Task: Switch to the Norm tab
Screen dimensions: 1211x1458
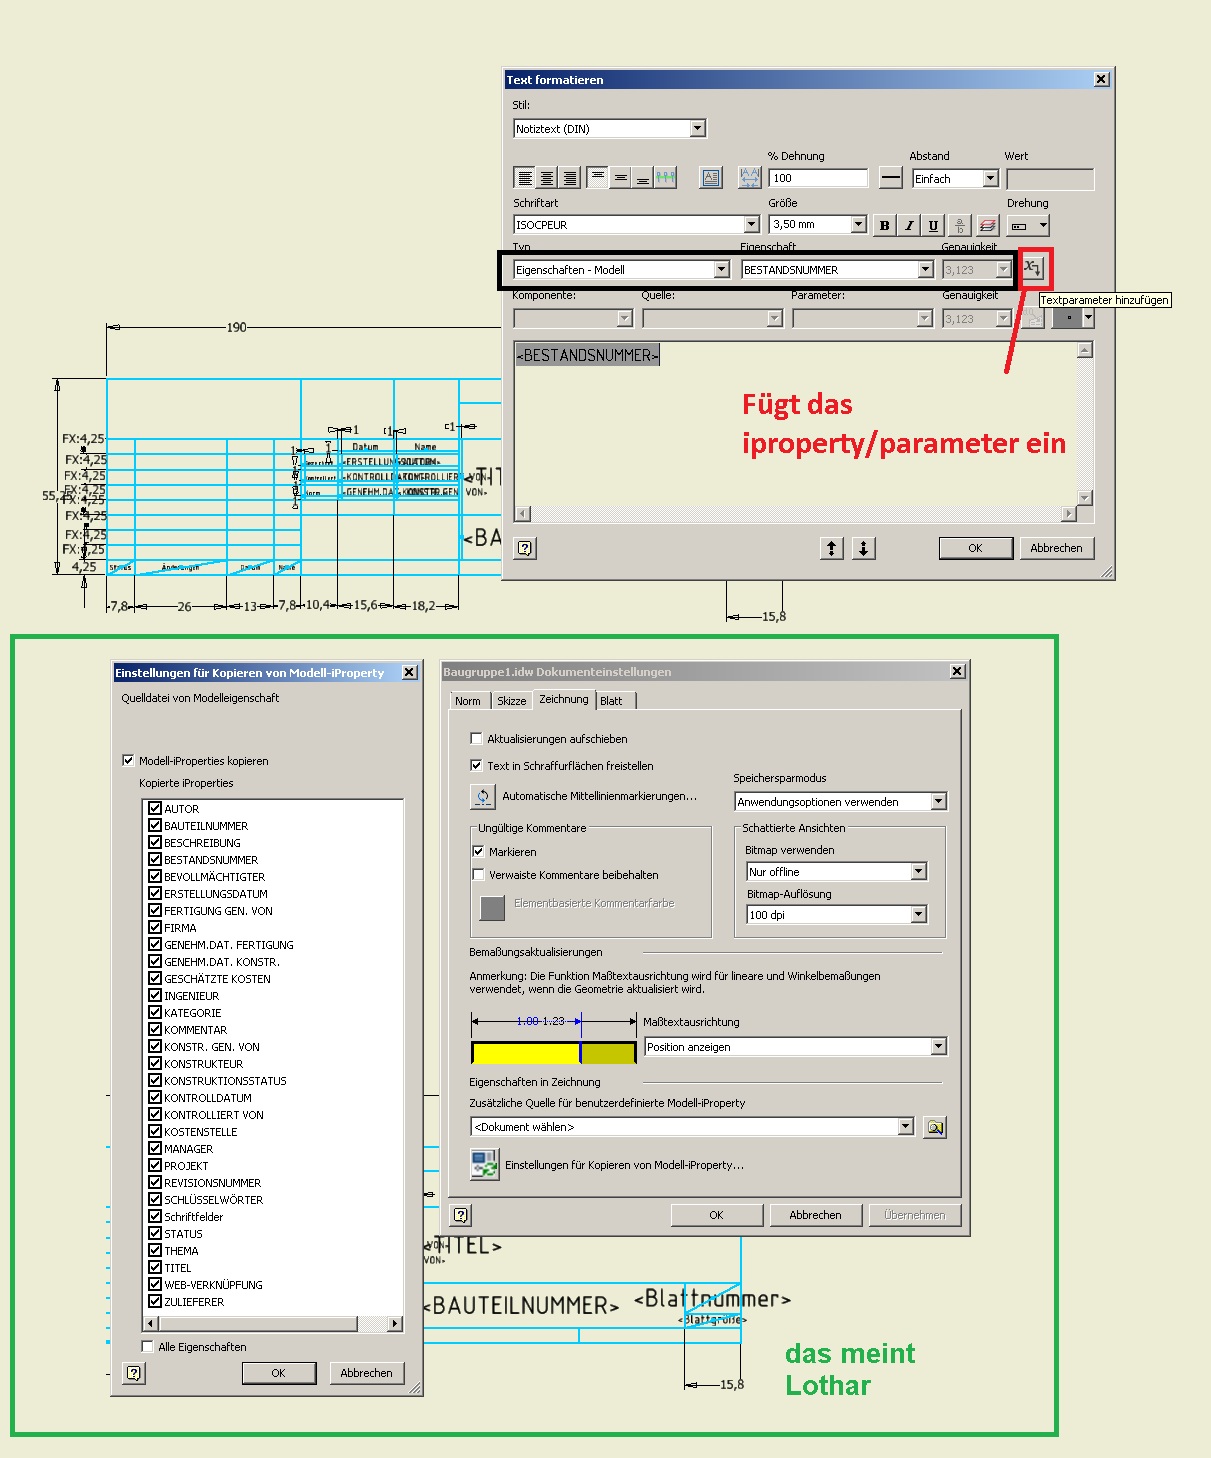Action: tap(468, 701)
